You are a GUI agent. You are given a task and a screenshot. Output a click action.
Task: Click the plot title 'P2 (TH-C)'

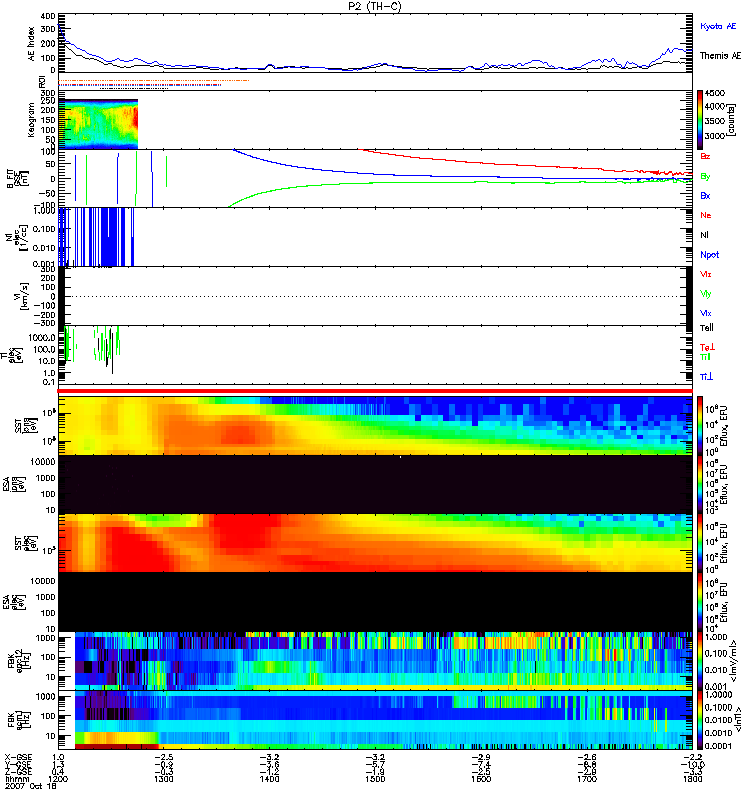click(375, 6)
